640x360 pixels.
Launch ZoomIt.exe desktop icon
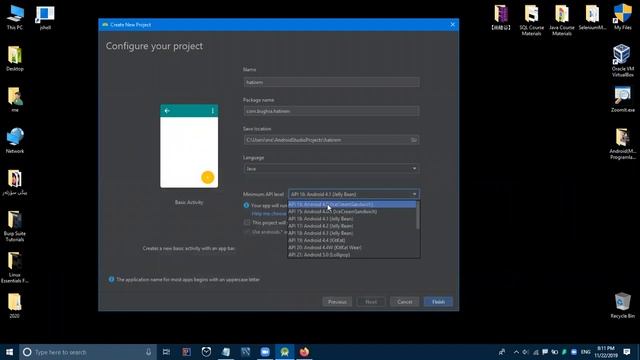(x=622, y=99)
